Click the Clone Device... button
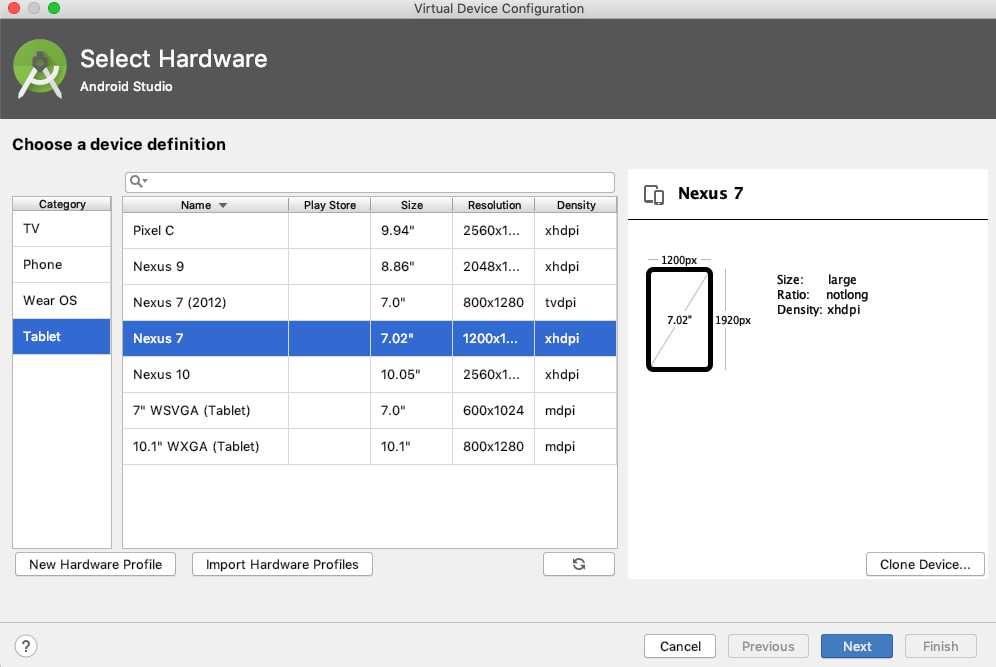 (x=925, y=564)
